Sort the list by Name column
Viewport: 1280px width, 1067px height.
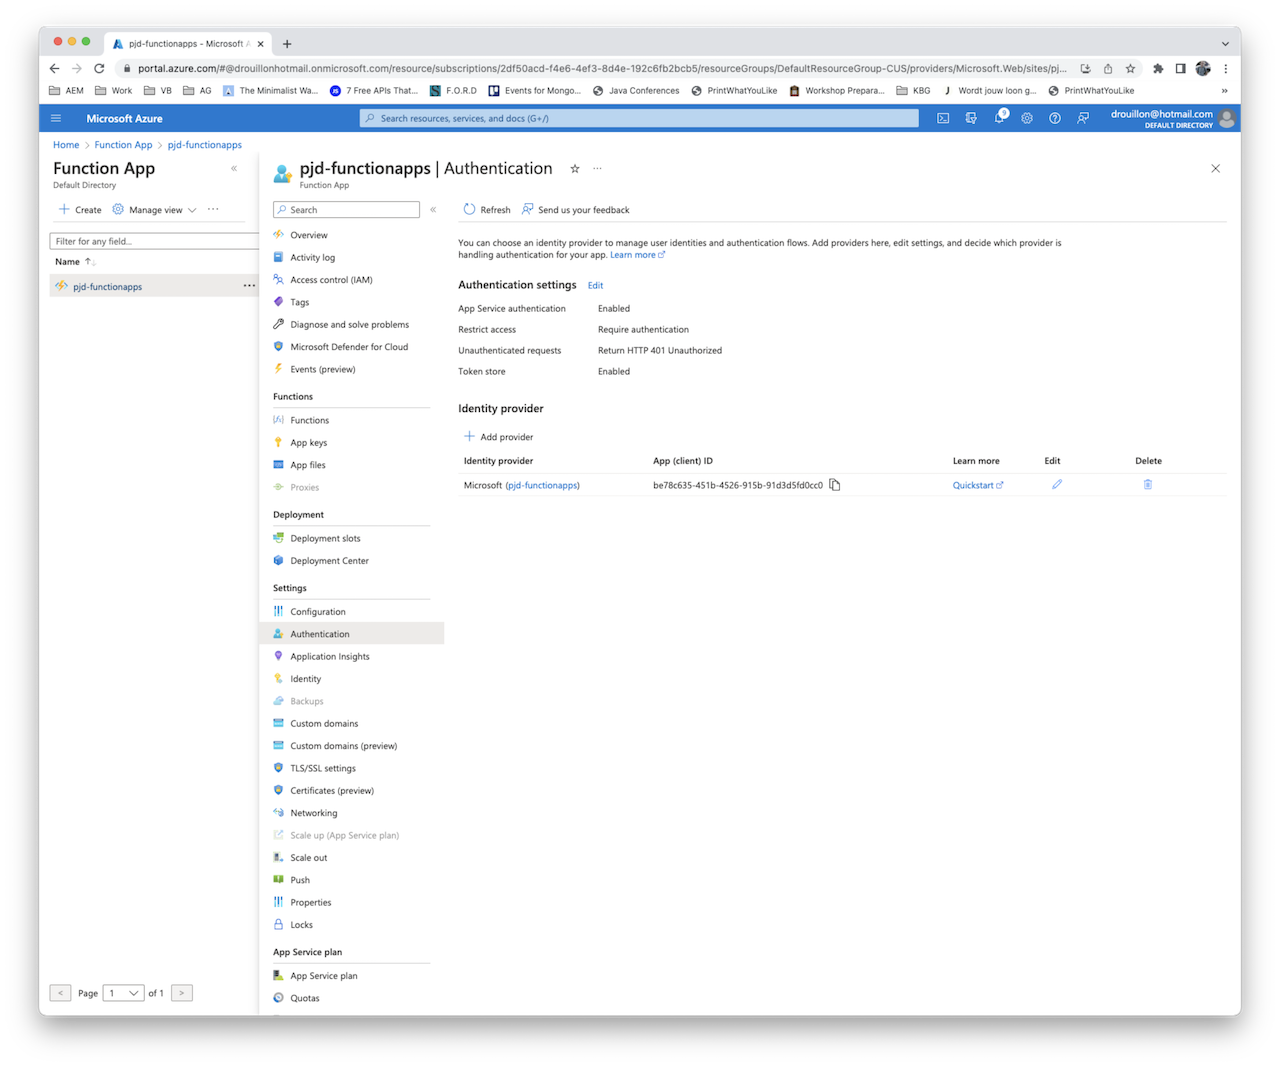point(74,262)
